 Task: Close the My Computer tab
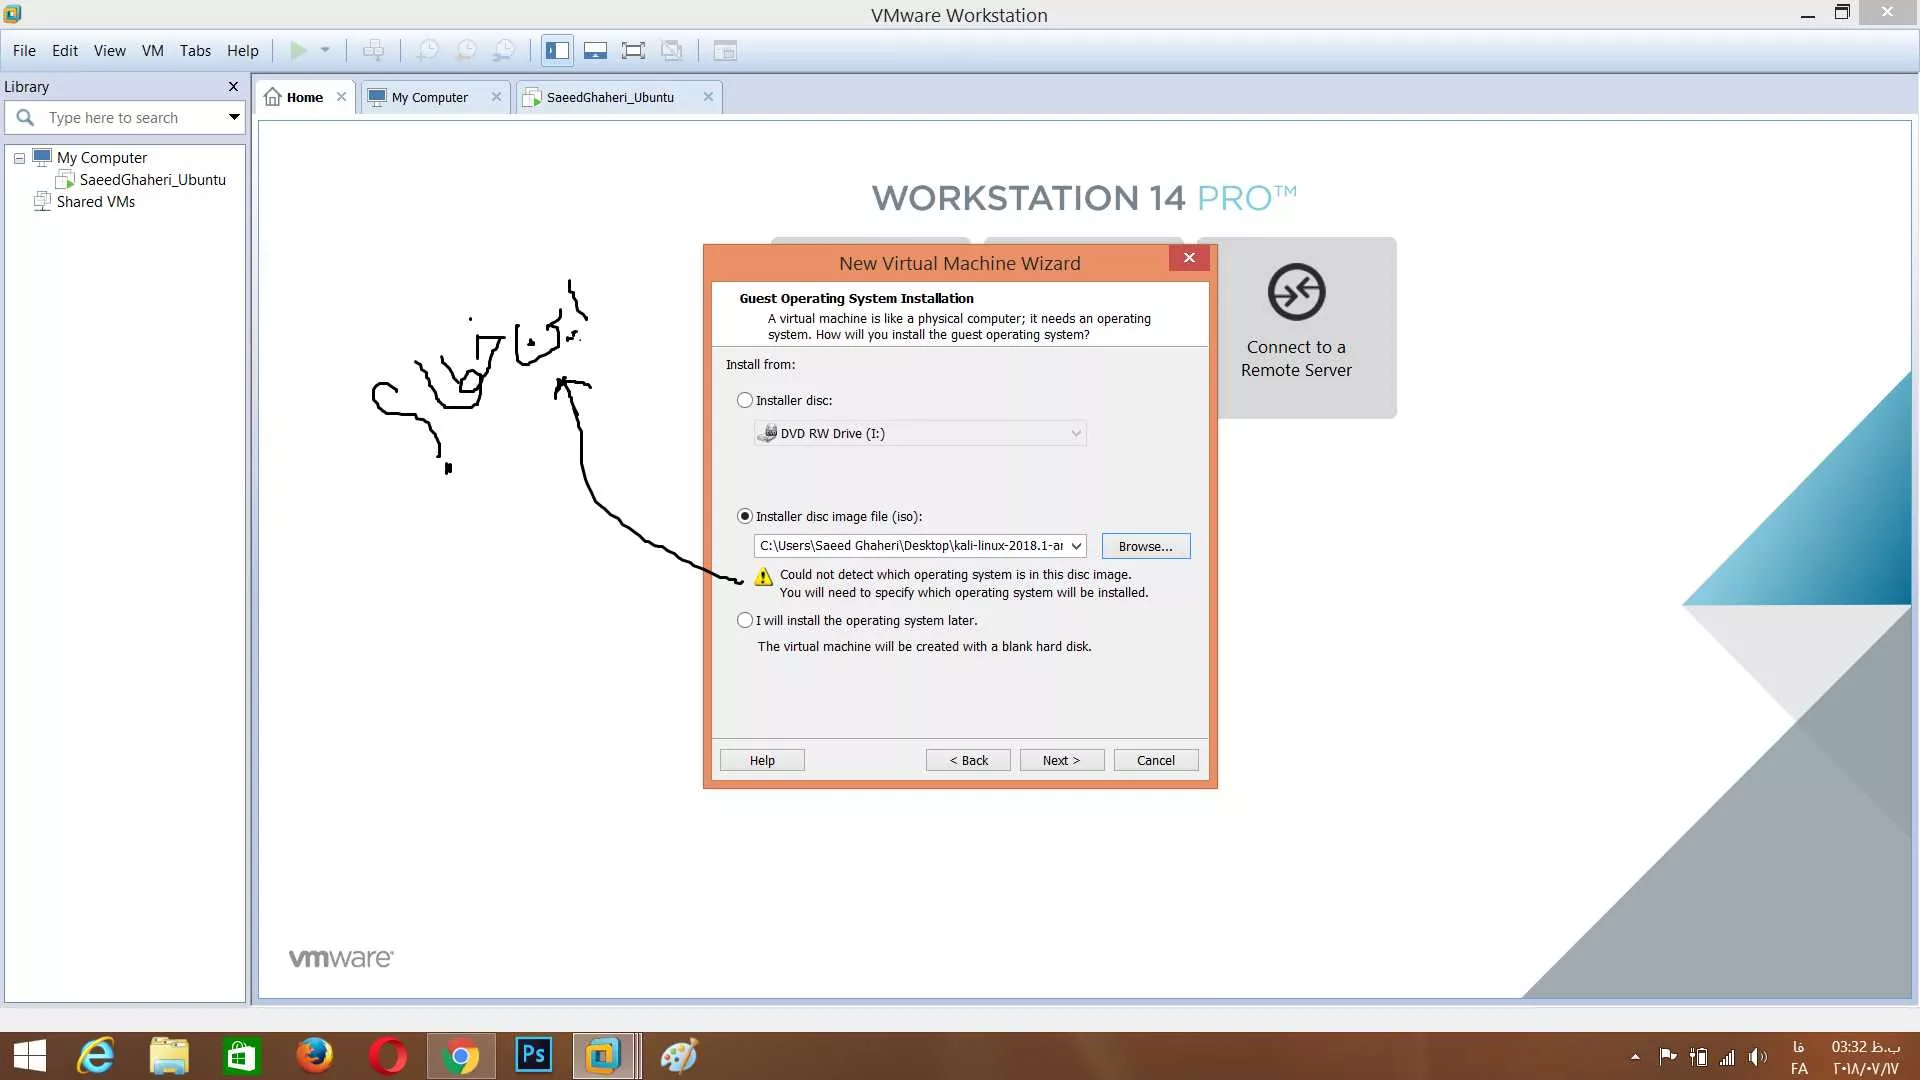click(x=496, y=97)
